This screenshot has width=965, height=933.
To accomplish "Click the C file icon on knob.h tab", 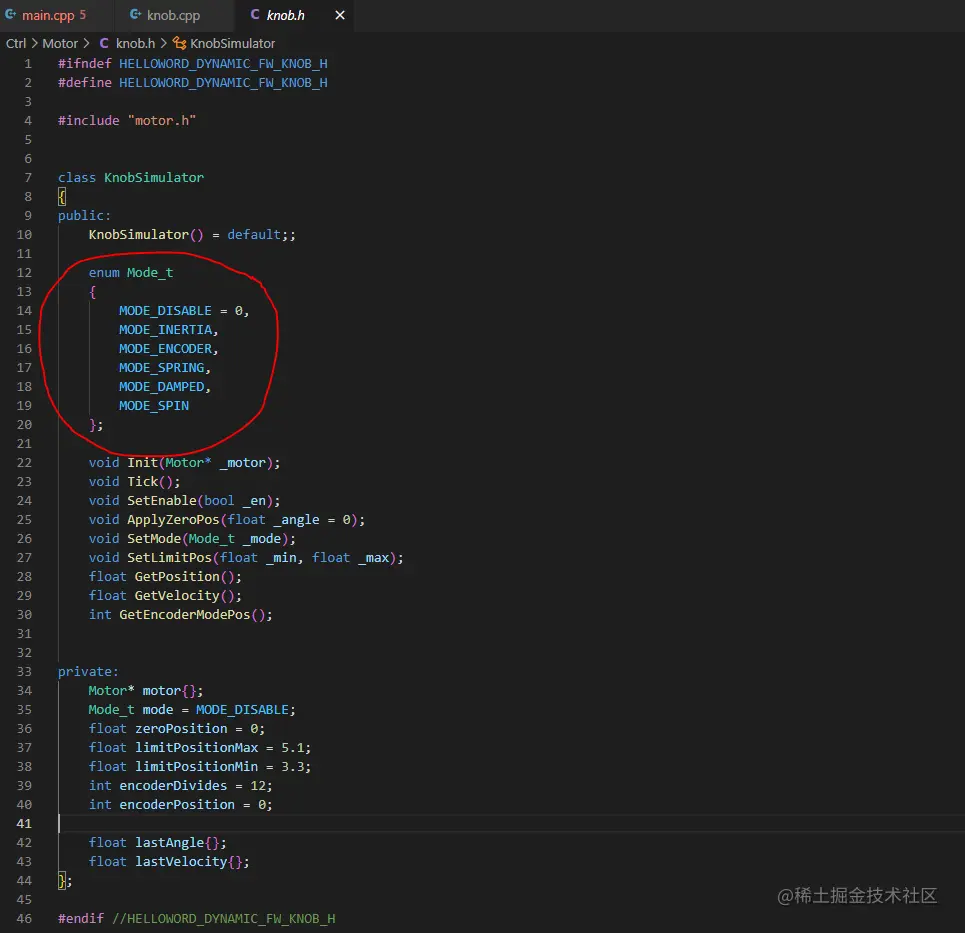I will pyautogui.click(x=255, y=15).
